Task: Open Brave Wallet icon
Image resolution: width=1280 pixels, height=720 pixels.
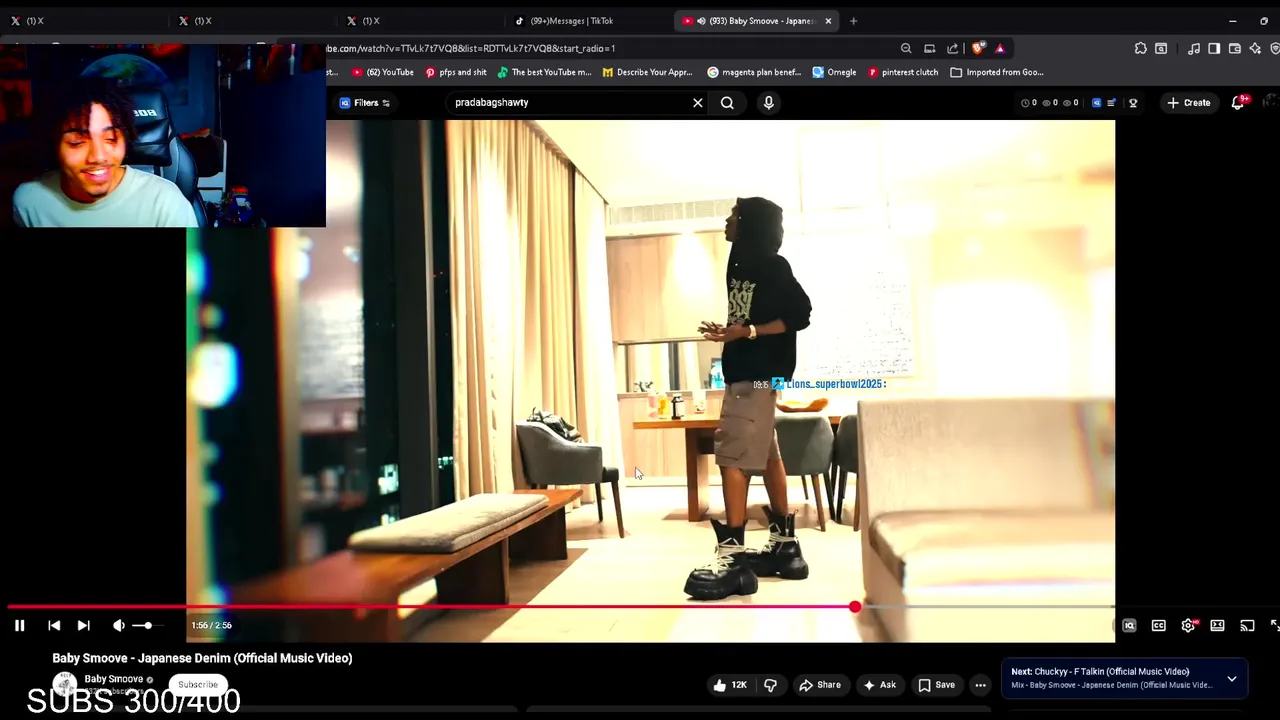Action: [1234, 48]
